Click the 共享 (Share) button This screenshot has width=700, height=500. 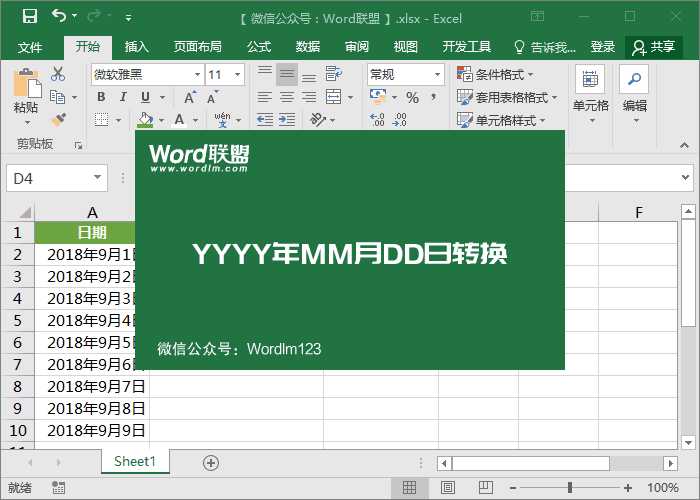pos(654,47)
